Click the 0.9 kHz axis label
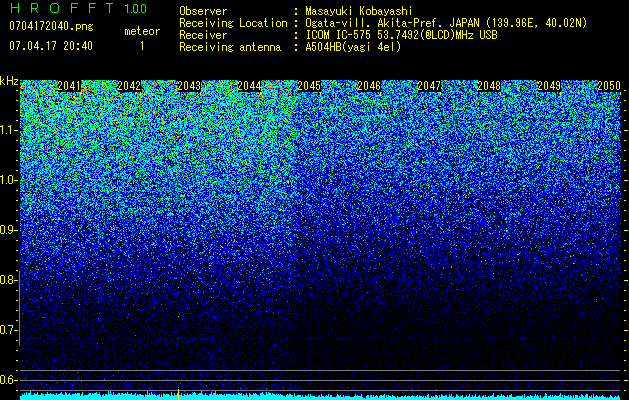The width and height of the screenshot is (629, 400). (x=8, y=230)
